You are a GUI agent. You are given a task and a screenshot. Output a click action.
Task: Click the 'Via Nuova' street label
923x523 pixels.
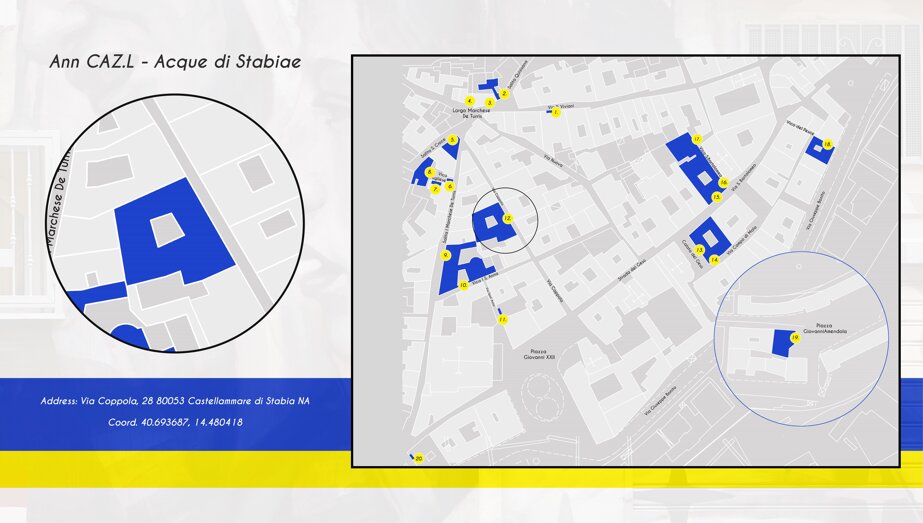pyautogui.click(x=553, y=161)
